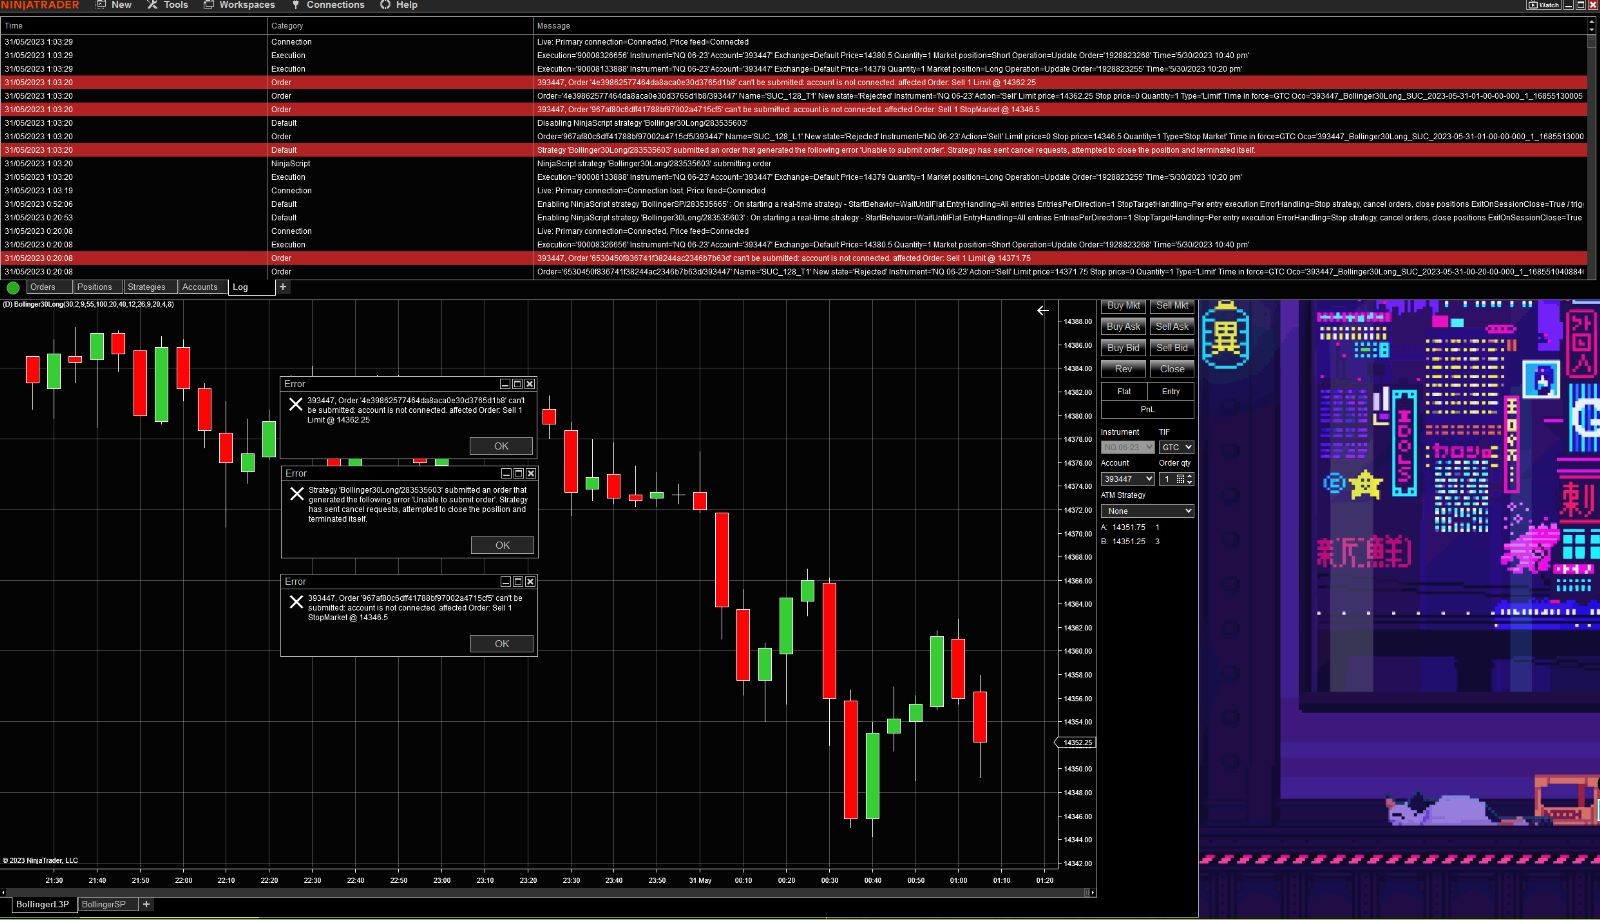This screenshot has height=920, width=1600.
Task: Click the Close position button
Action: click(1172, 369)
